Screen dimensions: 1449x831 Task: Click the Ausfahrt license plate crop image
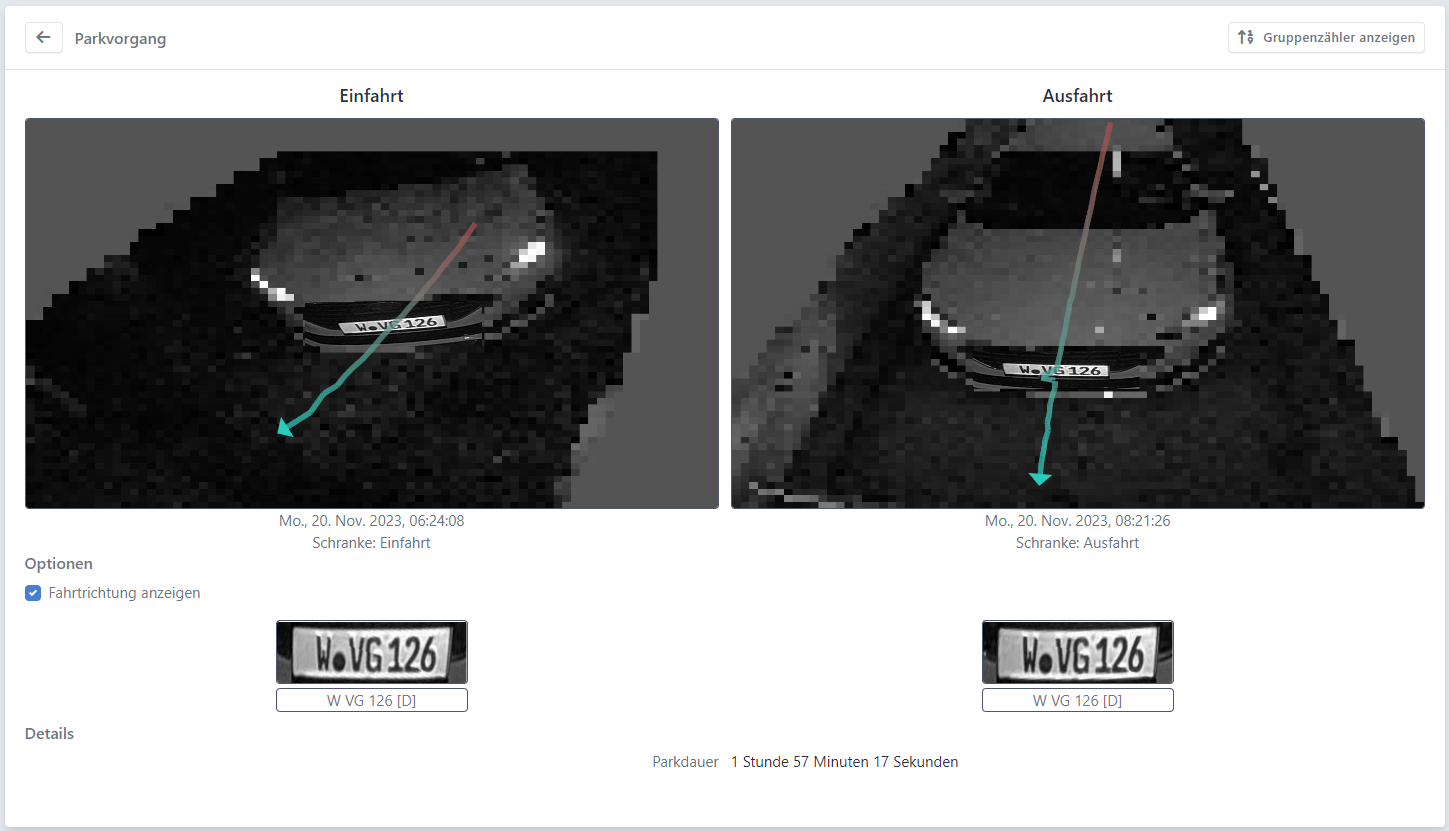tap(1078, 652)
